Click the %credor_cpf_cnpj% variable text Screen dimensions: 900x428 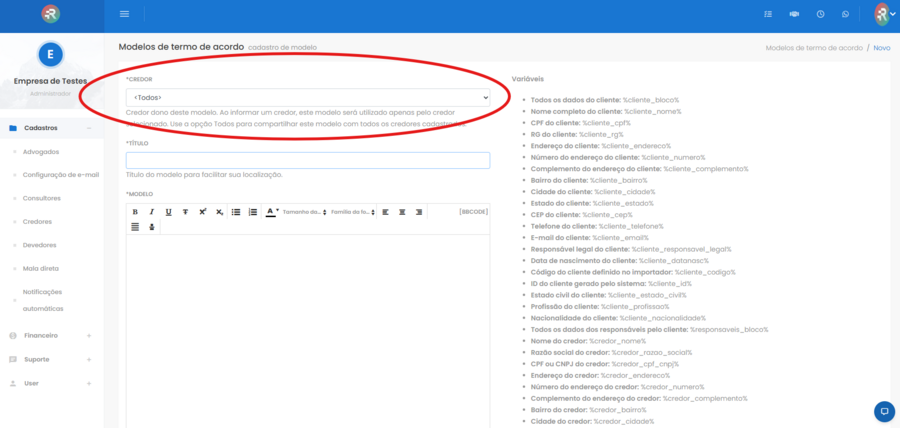point(646,364)
